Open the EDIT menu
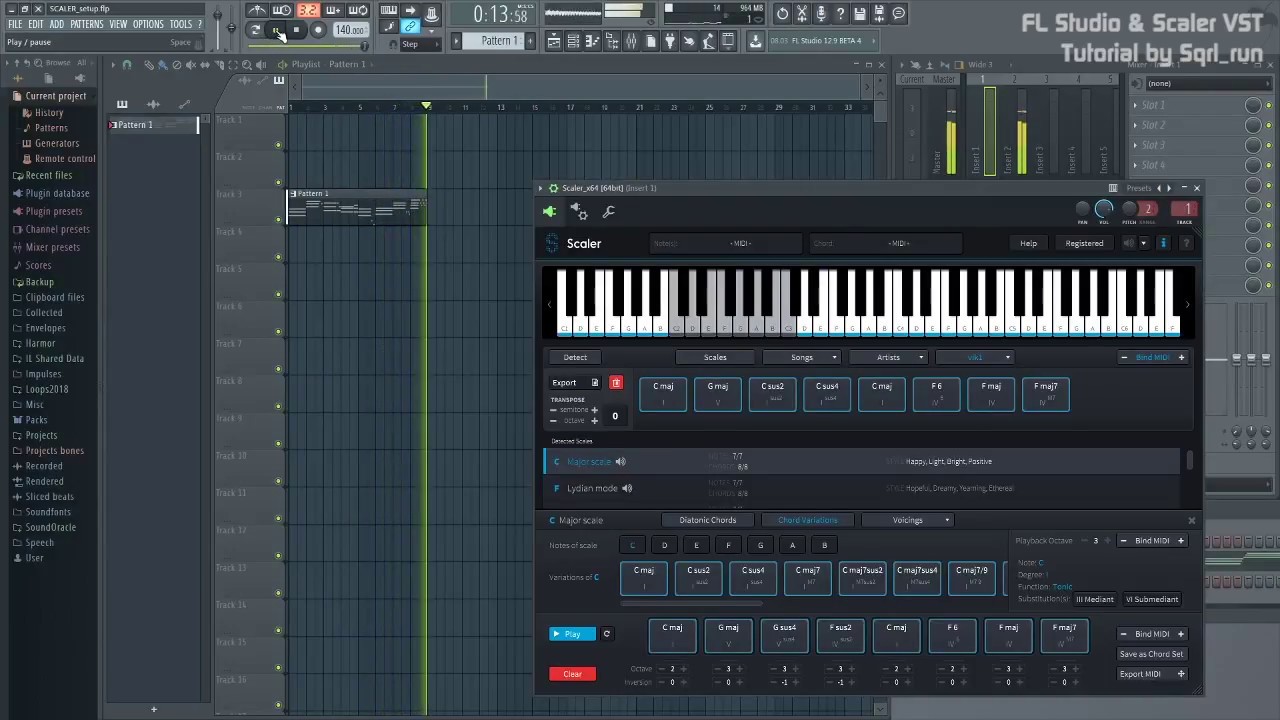Screen dimensions: 1280x720 (36, 24)
